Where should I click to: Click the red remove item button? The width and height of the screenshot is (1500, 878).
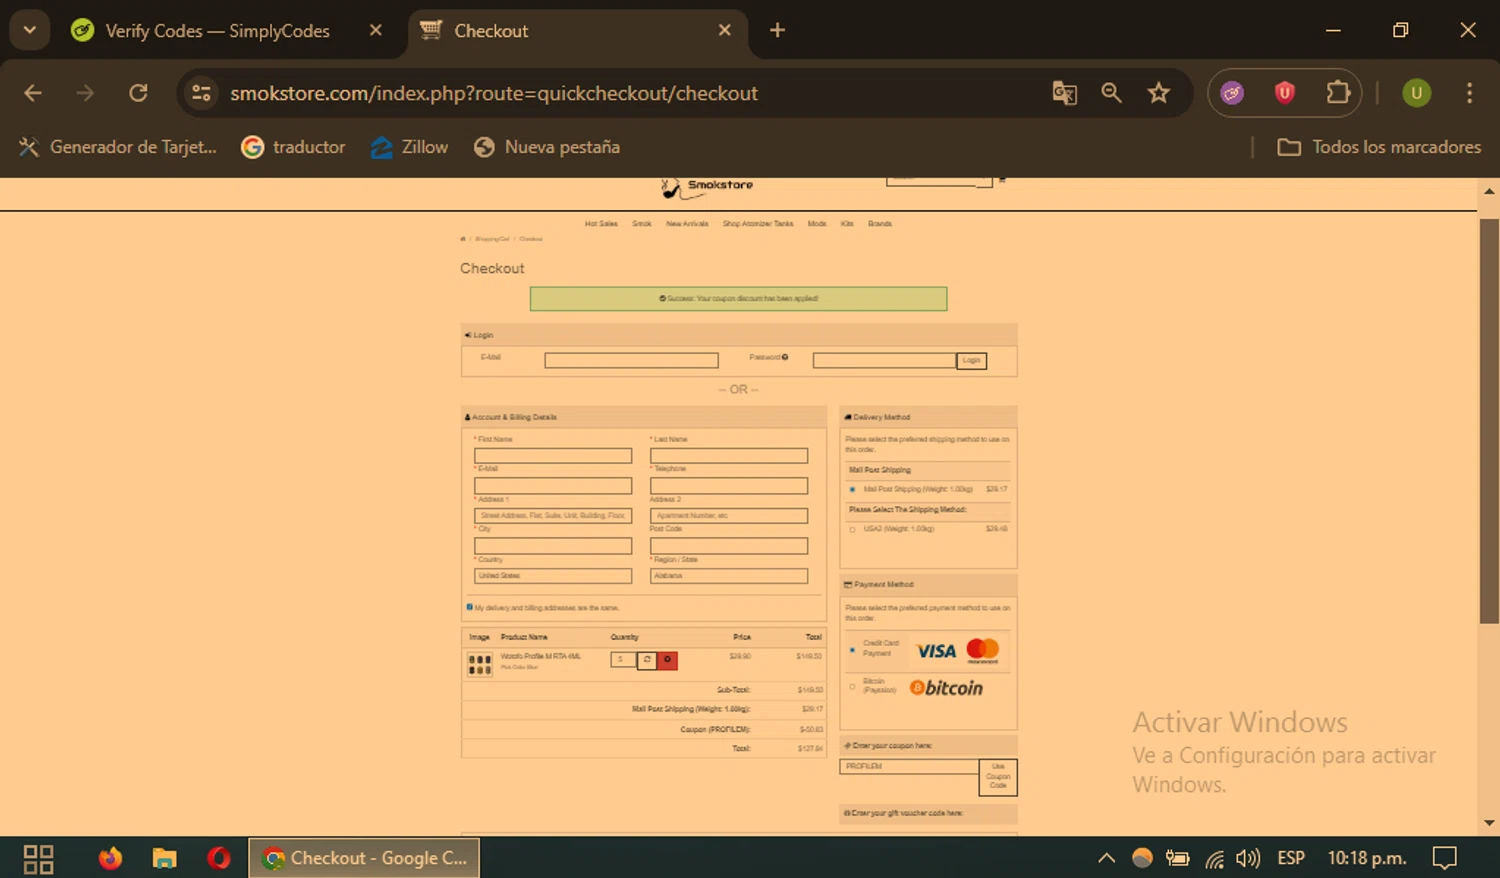click(667, 660)
